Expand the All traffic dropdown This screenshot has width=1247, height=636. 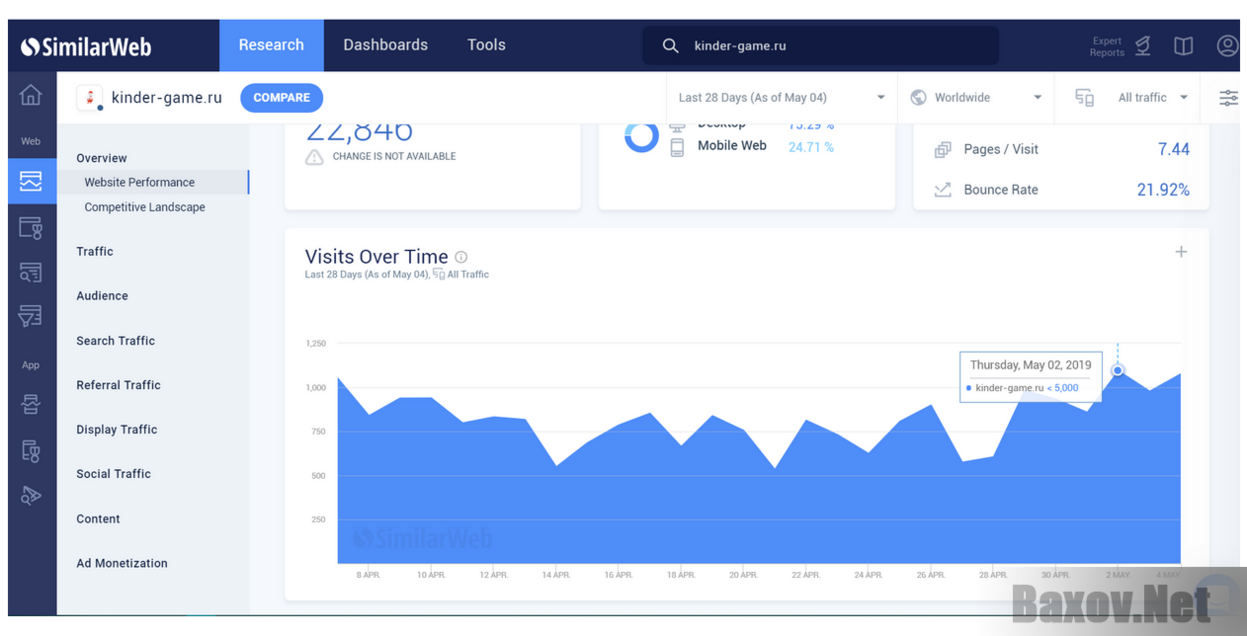1133,98
